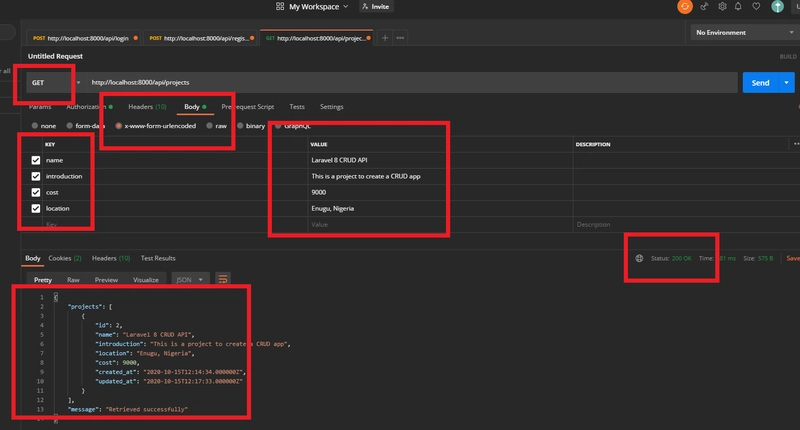This screenshot has height=430, width=800.
Task: Open the Send button dropdown arrow
Action: 786,83
